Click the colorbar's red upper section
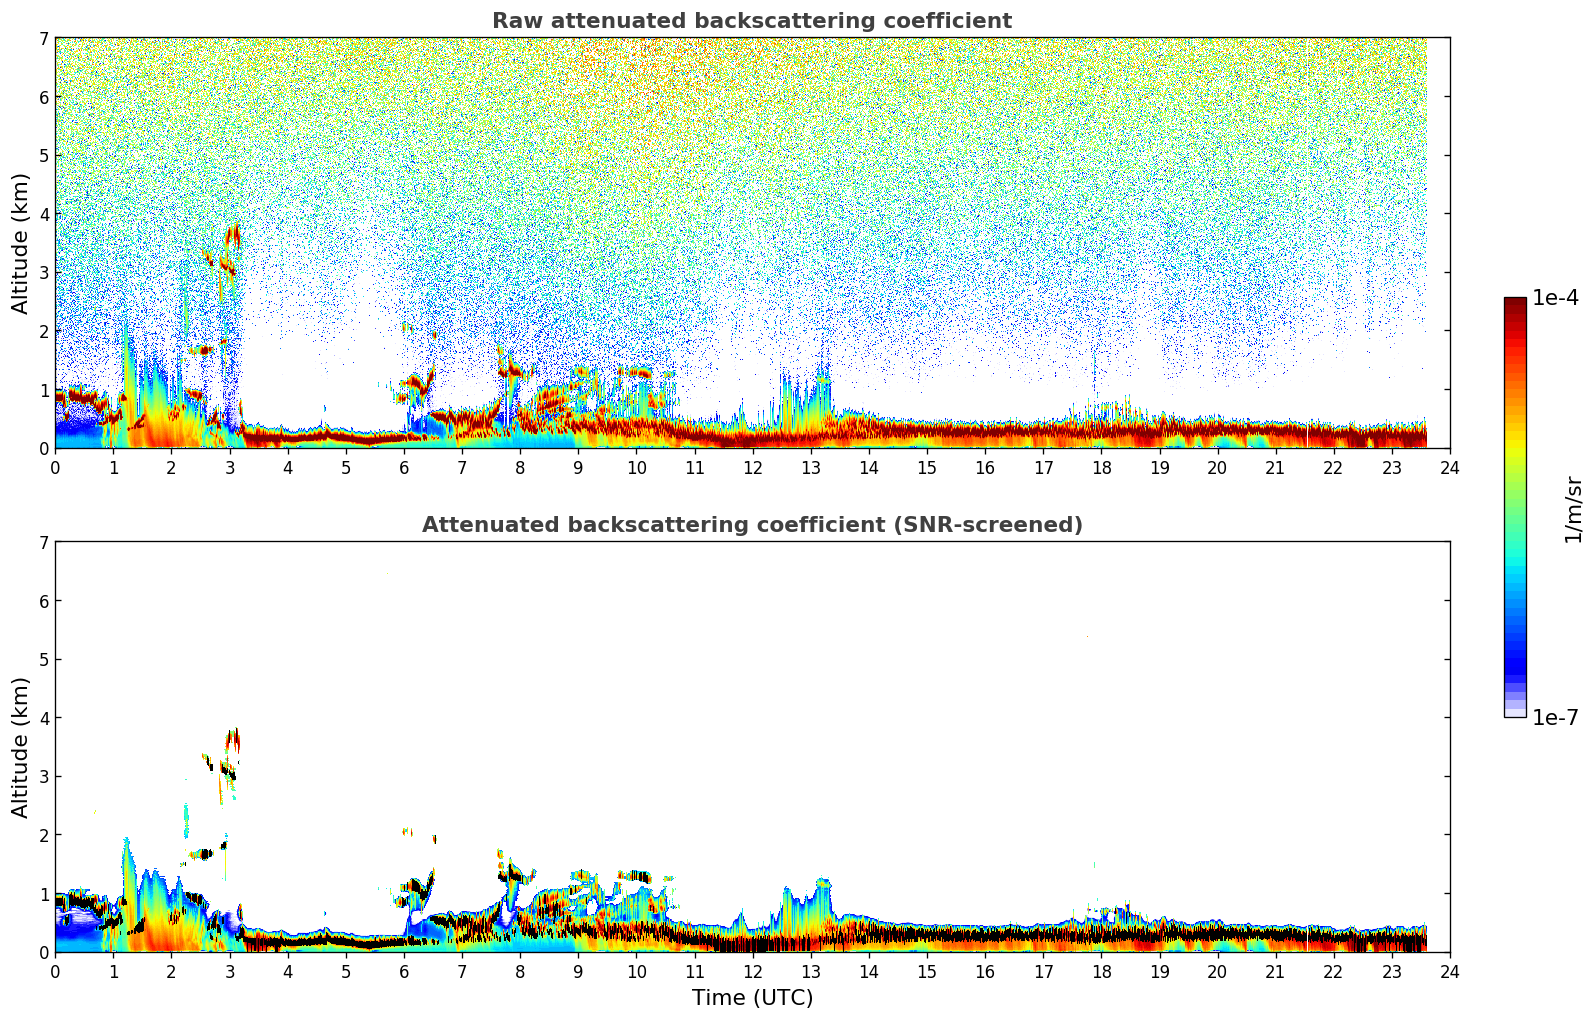Image resolution: width=1595 pixels, height=1020 pixels. (x=1515, y=340)
